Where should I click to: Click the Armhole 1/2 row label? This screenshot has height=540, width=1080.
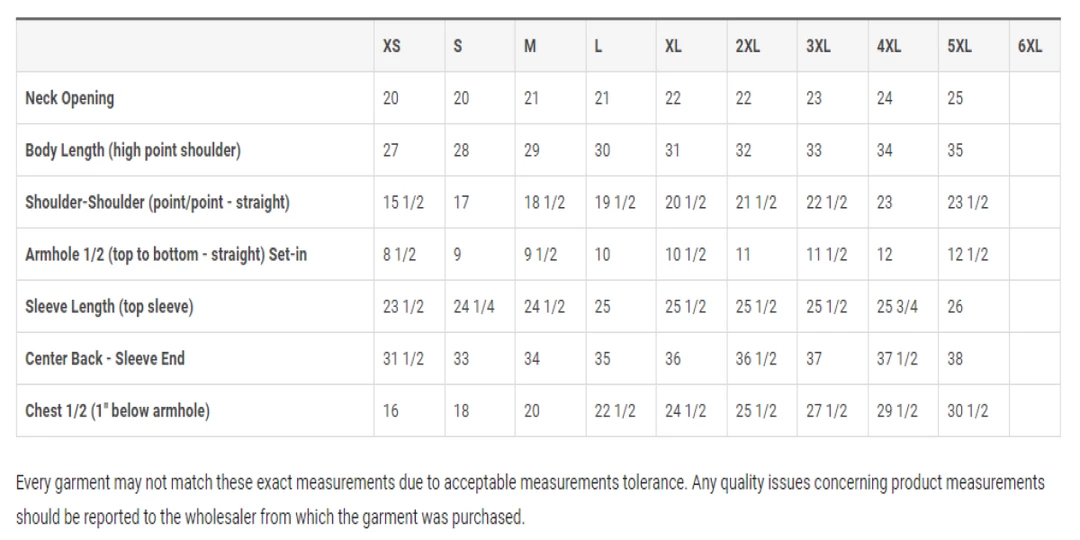165,254
